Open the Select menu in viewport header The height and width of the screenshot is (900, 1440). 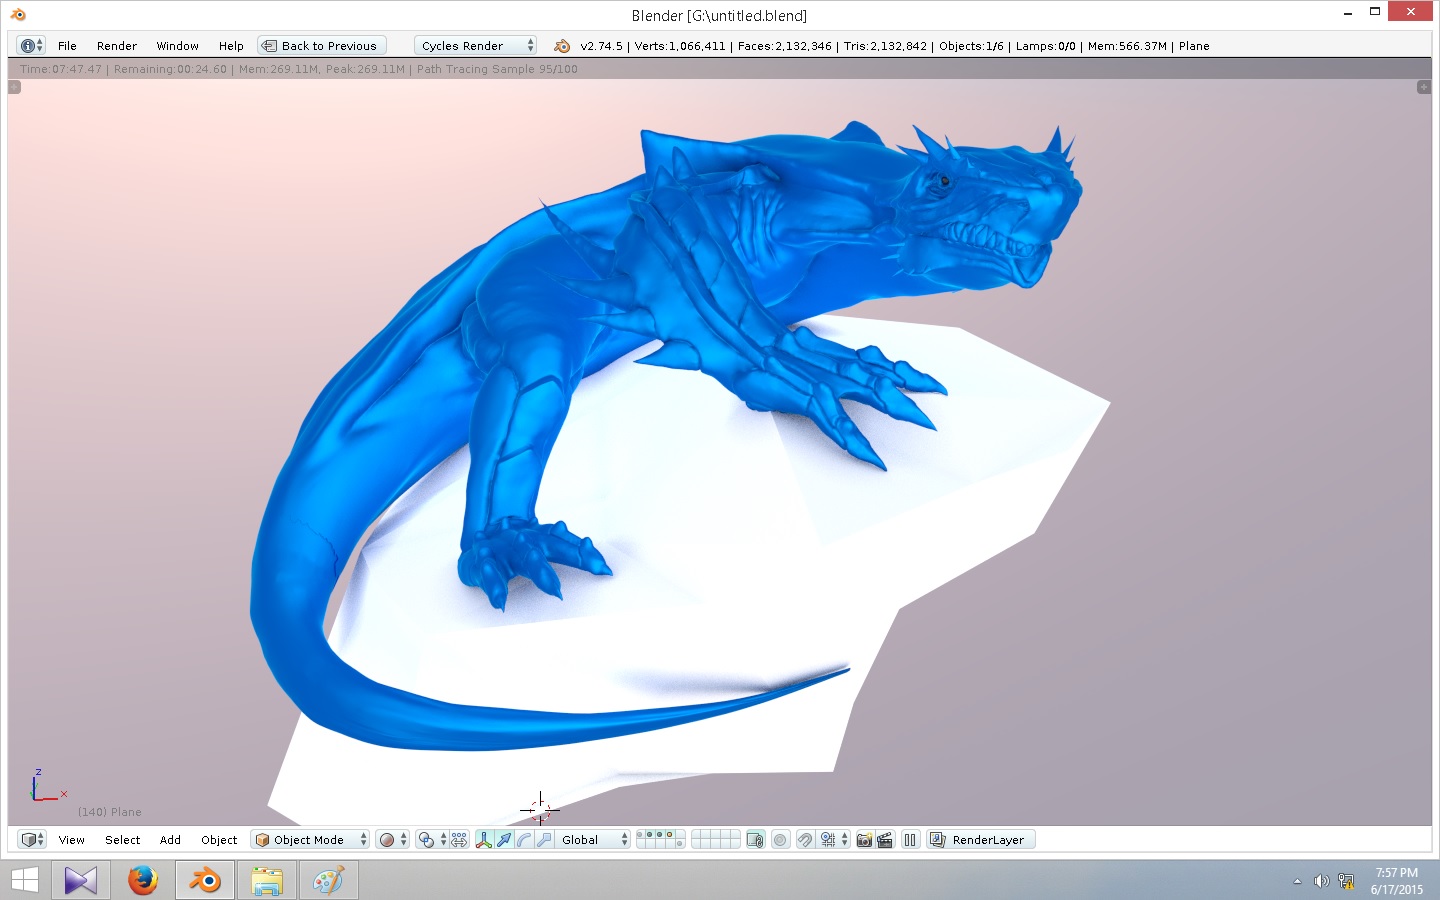point(123,840)
